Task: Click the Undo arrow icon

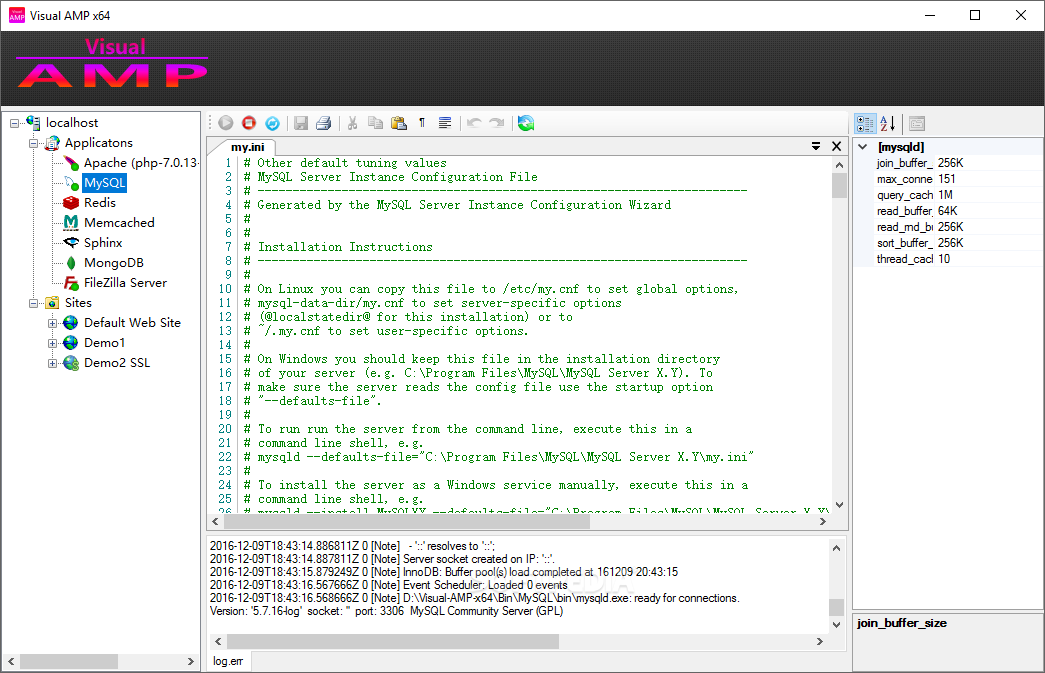Action: (474, 123)
